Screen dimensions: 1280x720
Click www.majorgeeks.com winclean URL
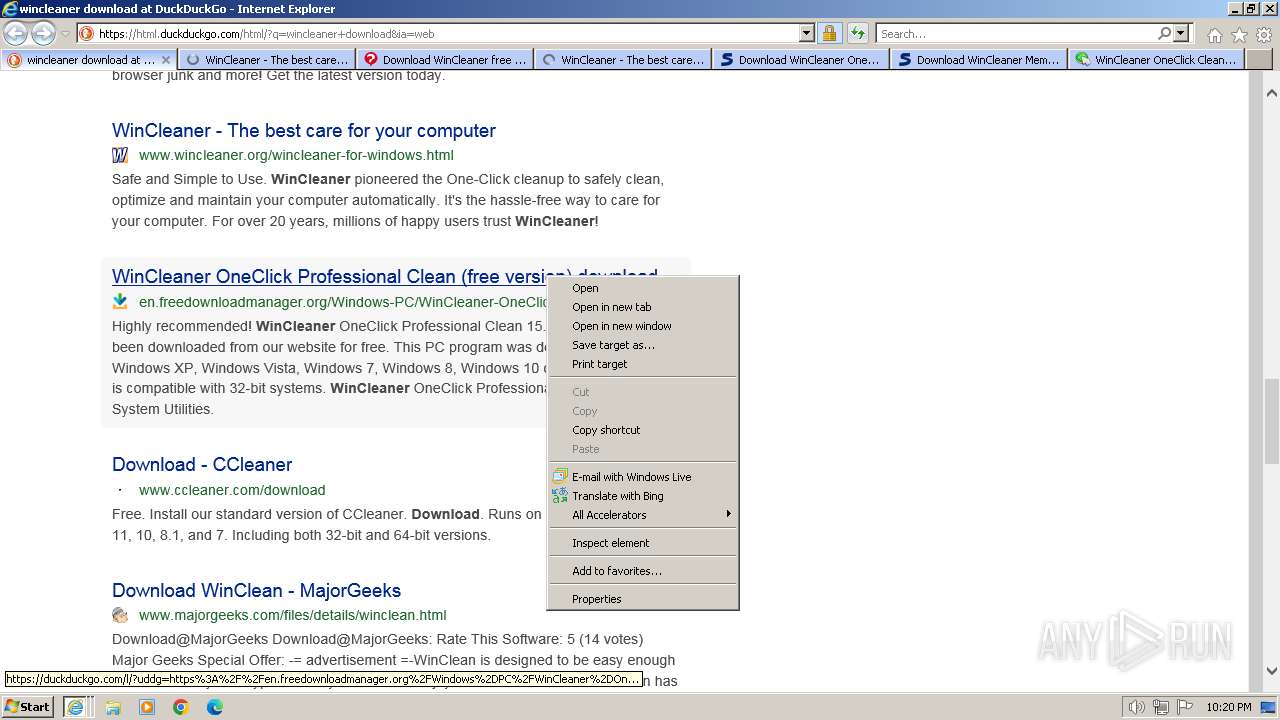tap(293, 615)
